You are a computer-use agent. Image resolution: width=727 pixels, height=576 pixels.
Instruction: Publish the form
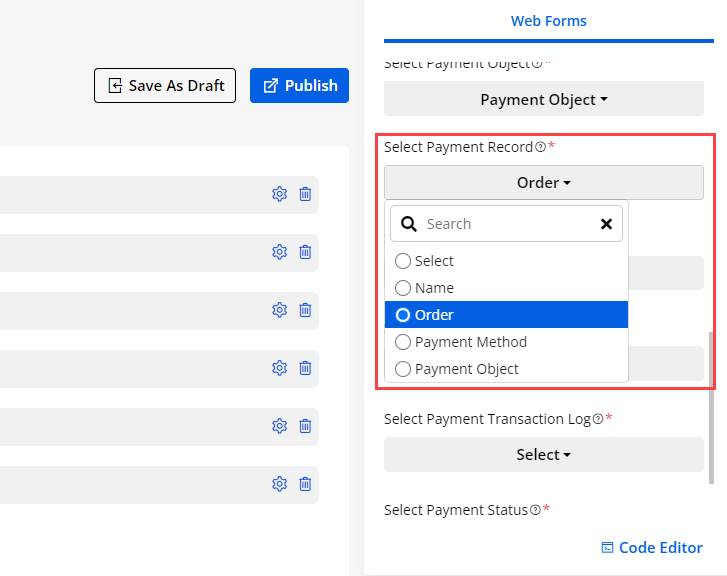pyautogui.click(x=299, y=86)
